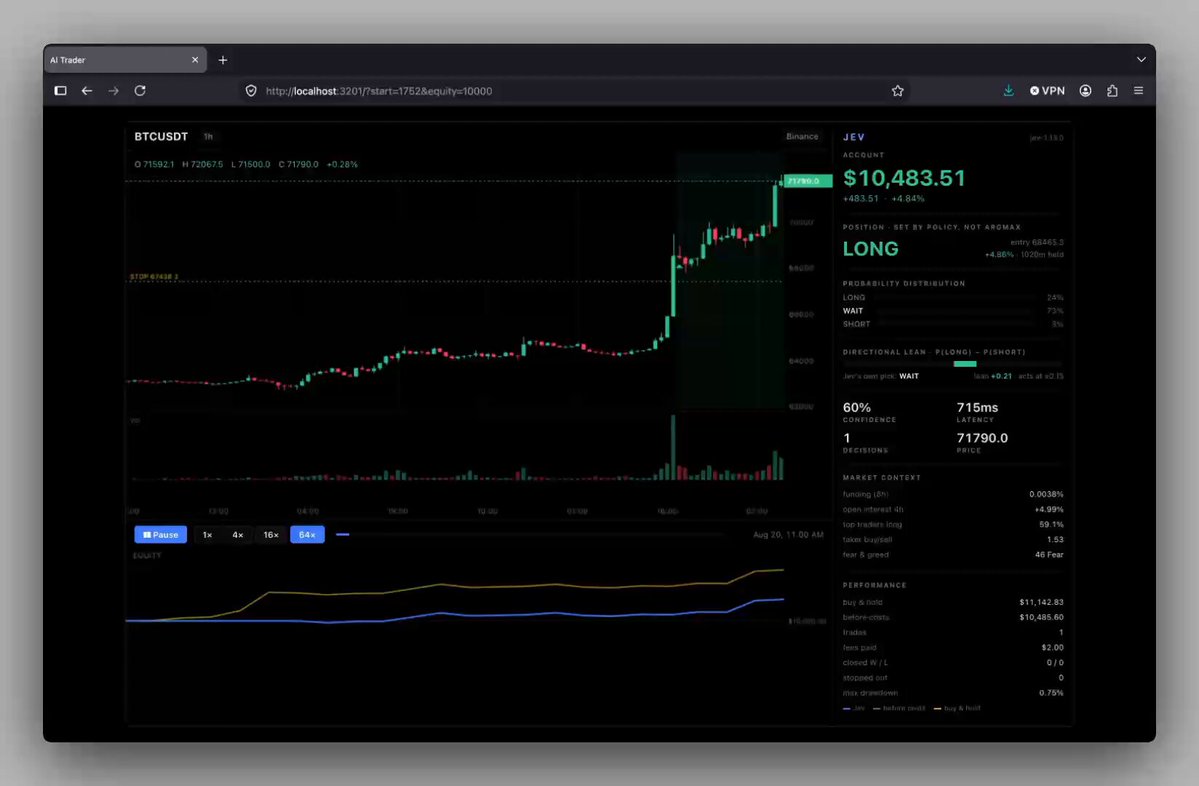This screenshot has height=786, width=1199.
Task: Open the account profile icon
Action: (x=1085, y=91)
